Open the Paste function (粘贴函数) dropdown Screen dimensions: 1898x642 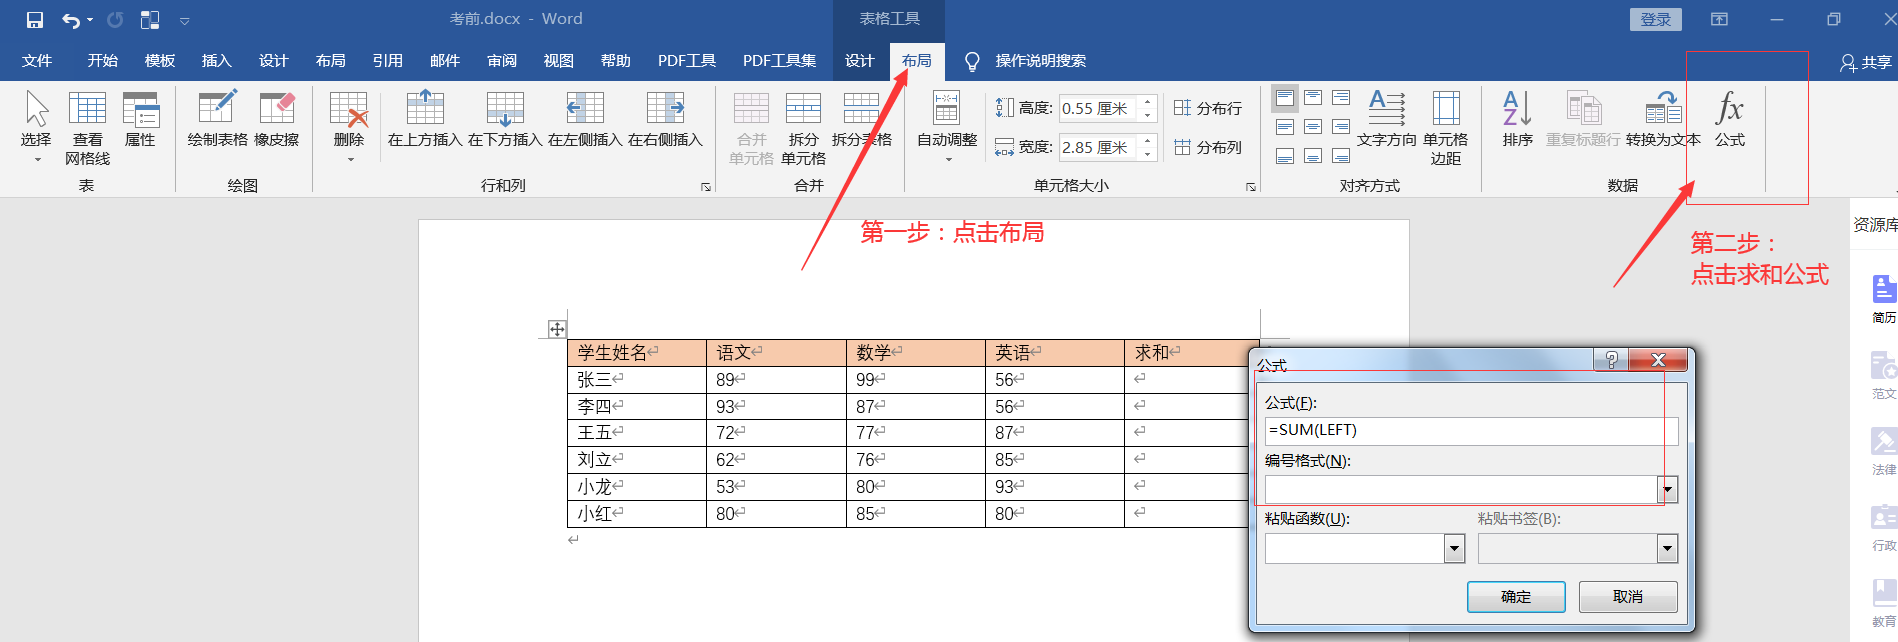point(1455,548)
